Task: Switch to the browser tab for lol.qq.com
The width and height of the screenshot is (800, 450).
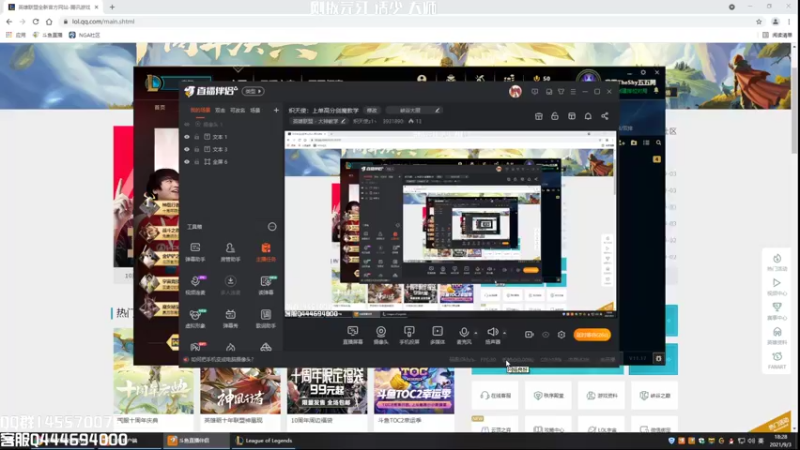Action: pyautogui.click(x=53, y=7)
